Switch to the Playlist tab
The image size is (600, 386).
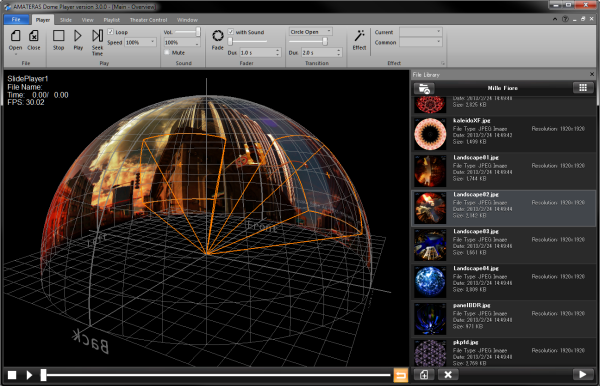112,20
